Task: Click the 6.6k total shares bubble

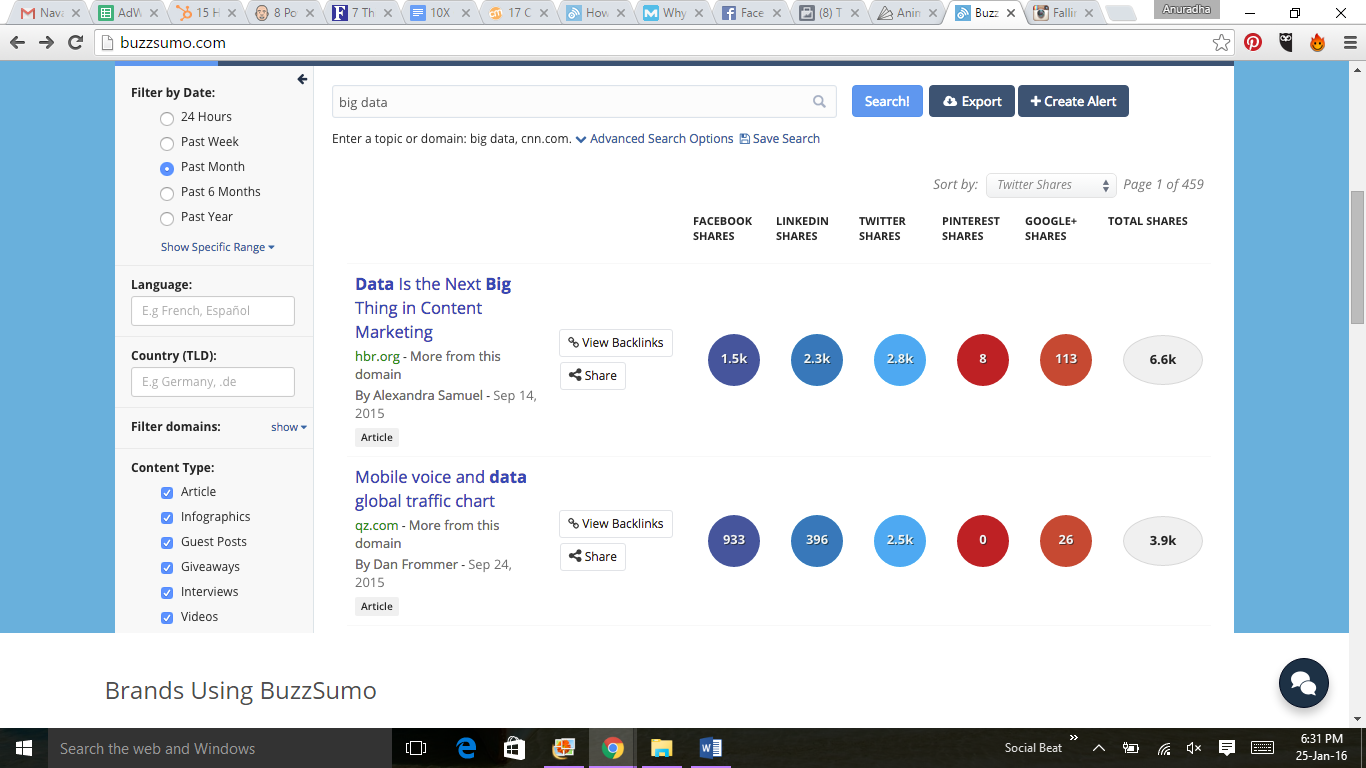Action: point(1162,360)
